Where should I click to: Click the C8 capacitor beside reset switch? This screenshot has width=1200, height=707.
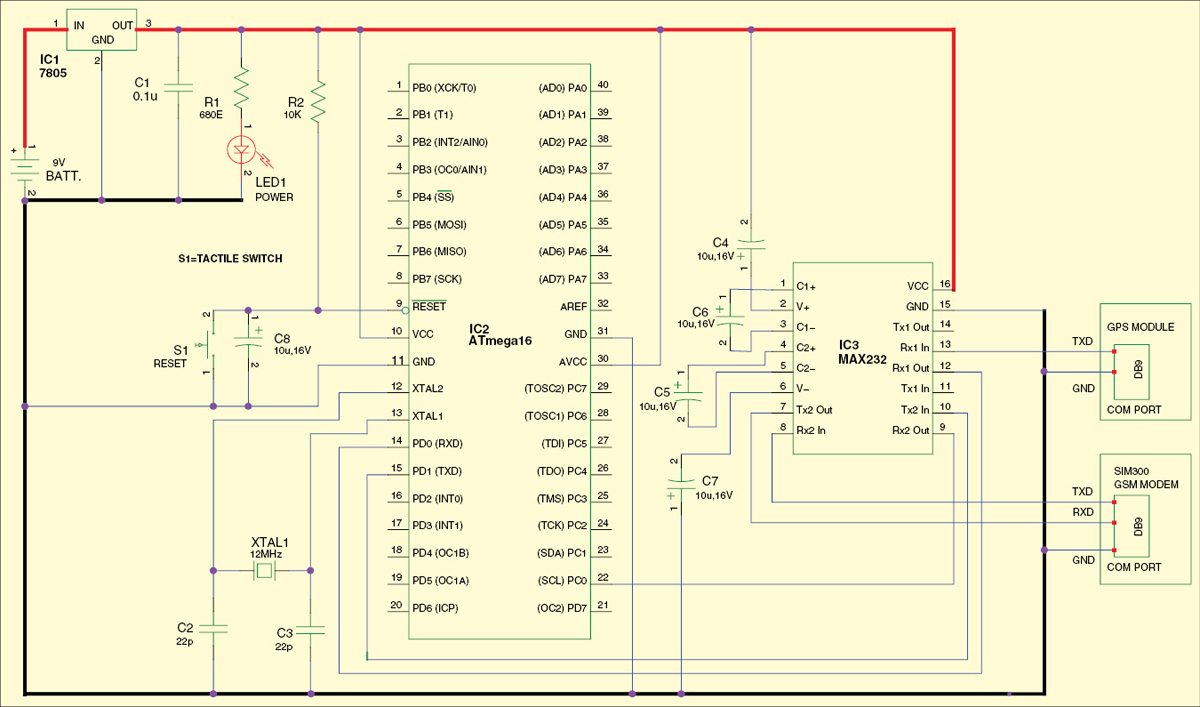[x=247, y=341]
